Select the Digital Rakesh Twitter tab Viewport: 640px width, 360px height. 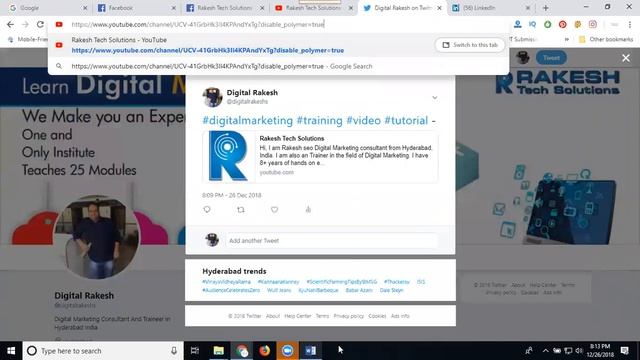[402, 8]
